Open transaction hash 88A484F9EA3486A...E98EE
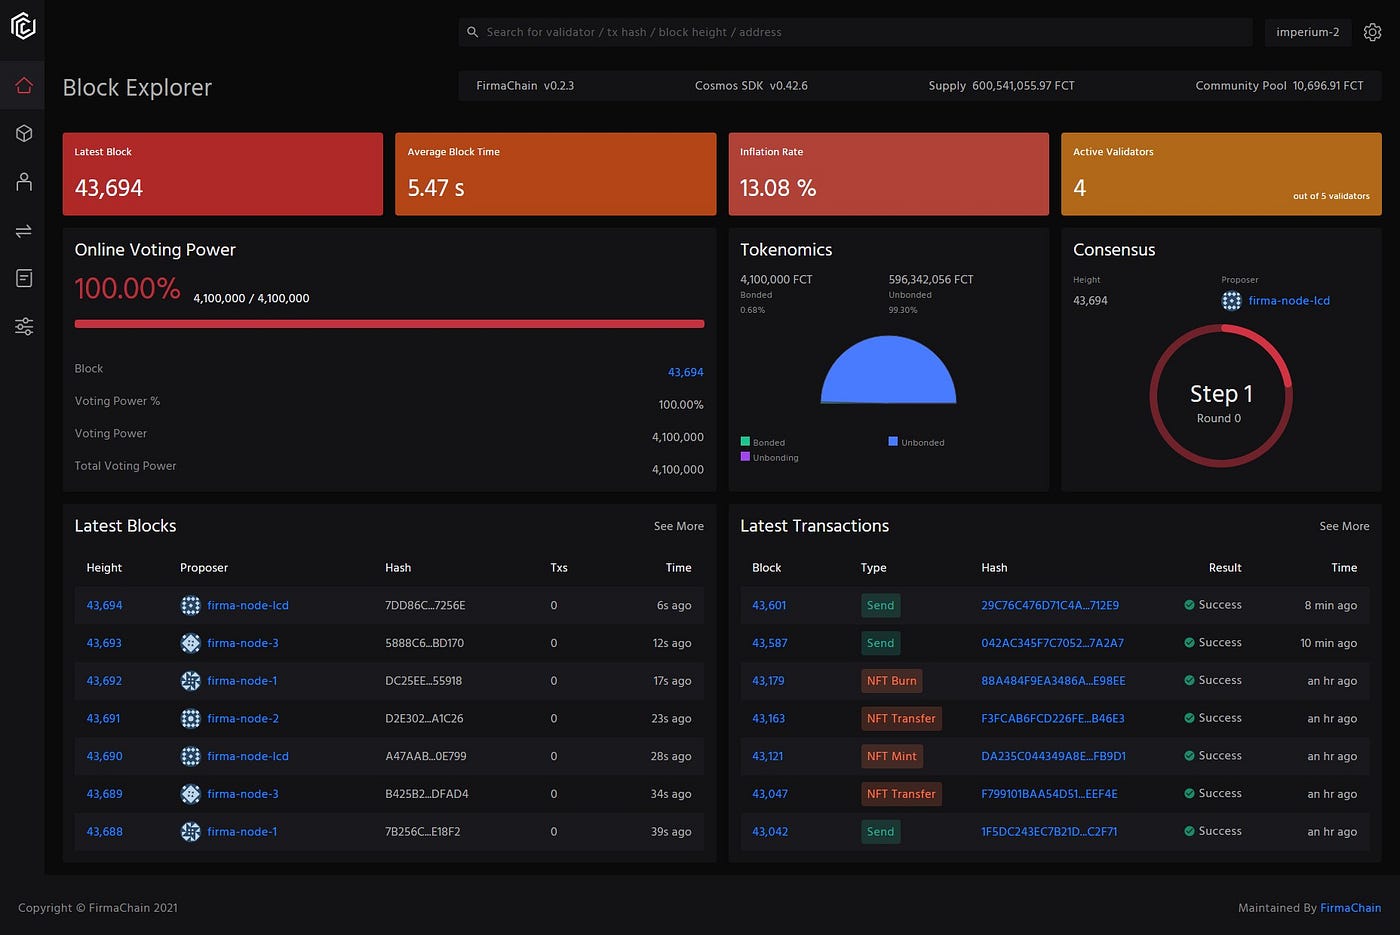Screen dimensions: 1400x935 (1053, 681)
